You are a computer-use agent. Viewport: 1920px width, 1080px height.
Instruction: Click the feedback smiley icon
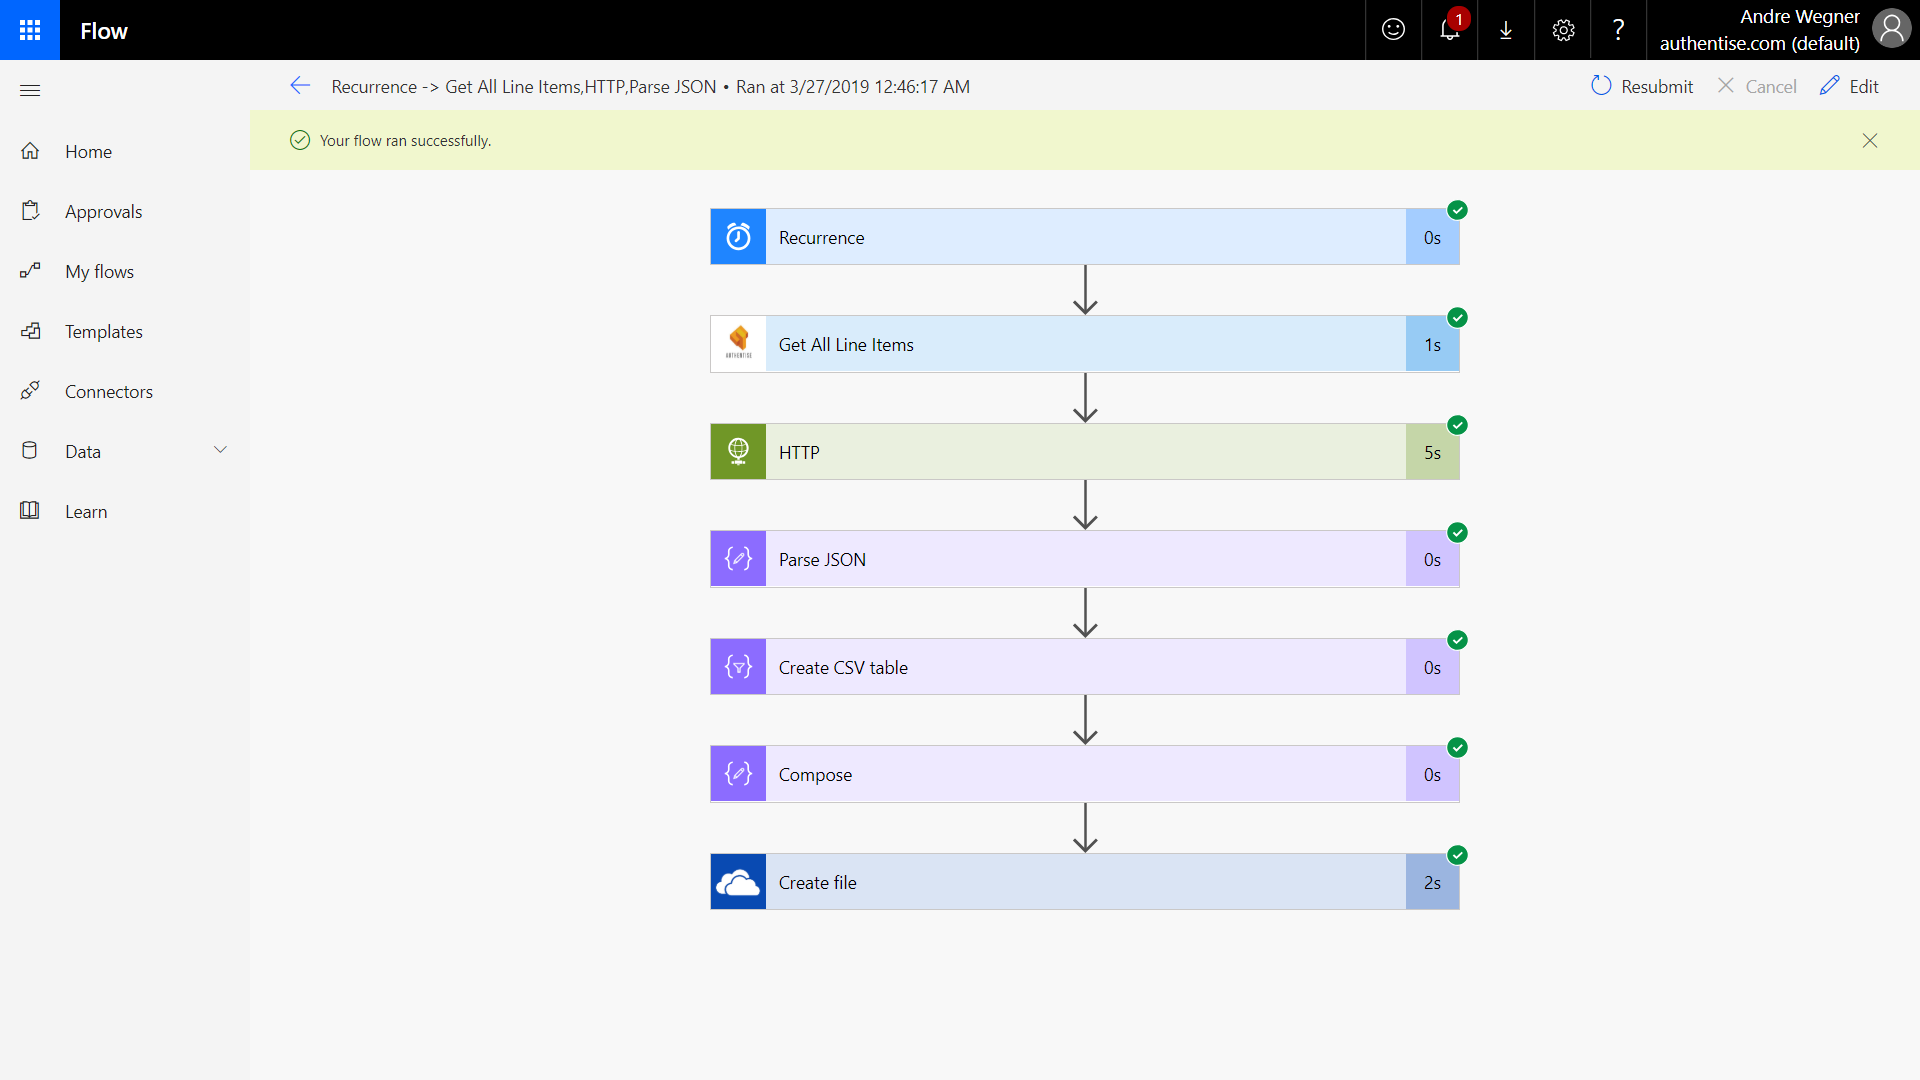coord(1393,30)
